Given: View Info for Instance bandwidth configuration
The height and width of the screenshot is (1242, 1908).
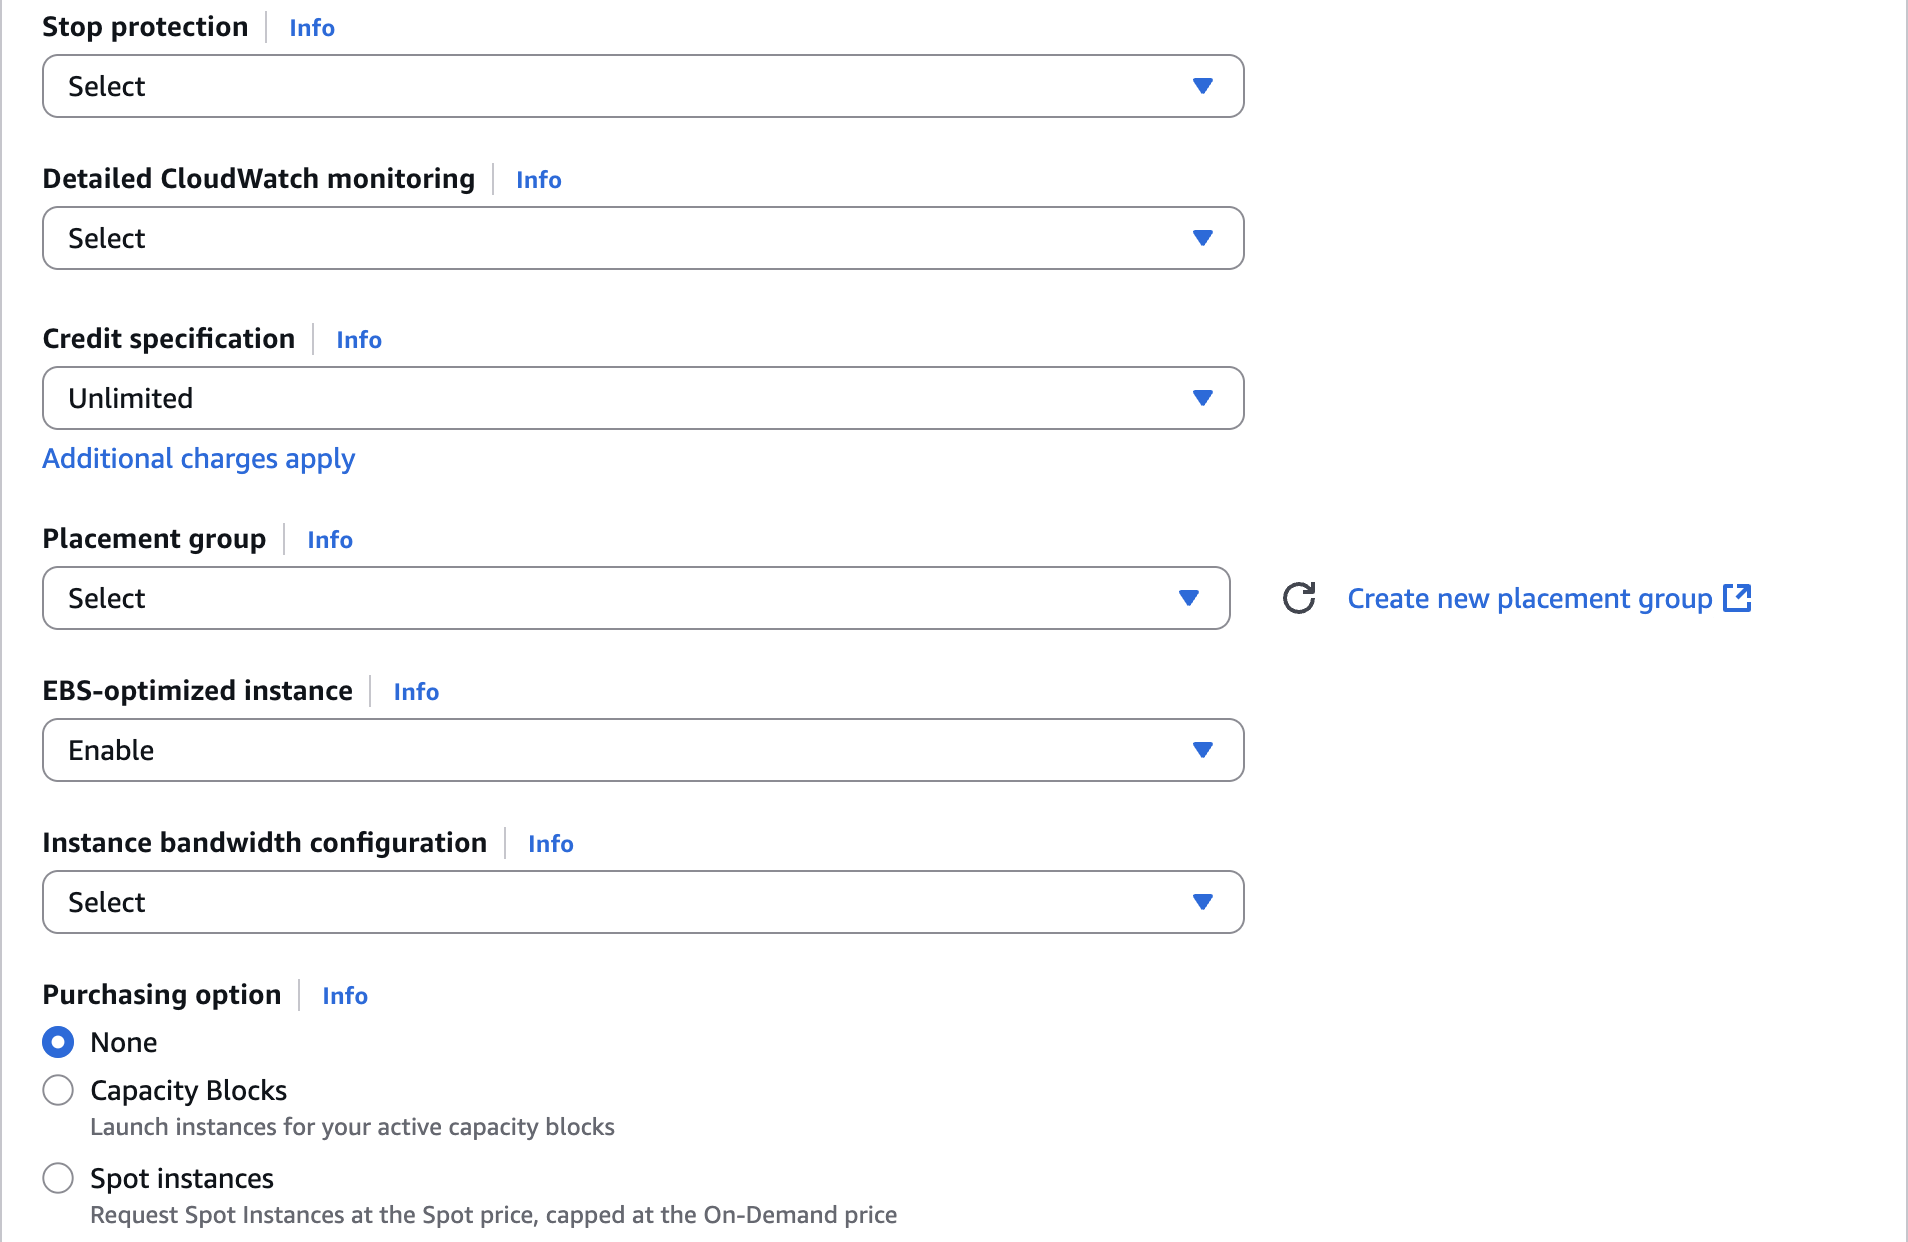Looking at the screenshot, I should 550,844.
